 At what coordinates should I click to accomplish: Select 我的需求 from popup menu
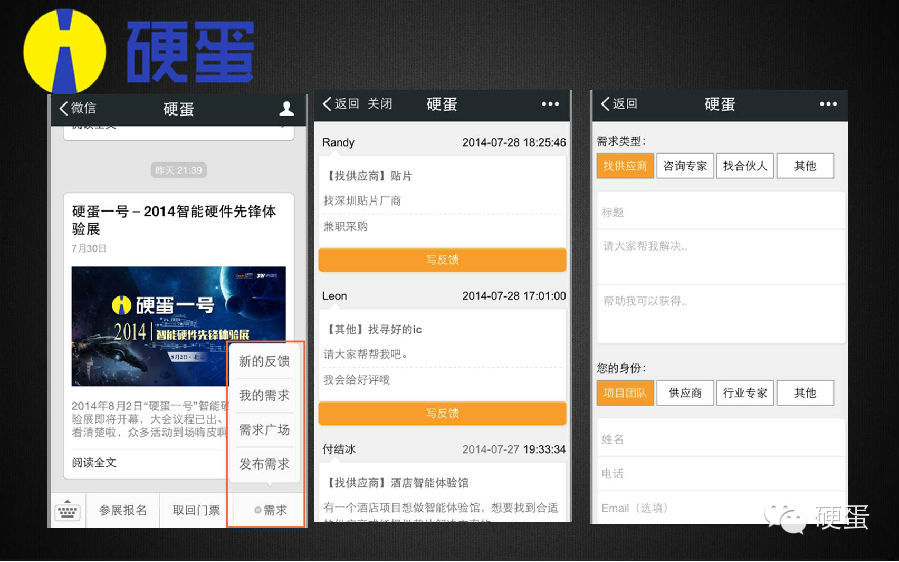click(x=264, y=396)
